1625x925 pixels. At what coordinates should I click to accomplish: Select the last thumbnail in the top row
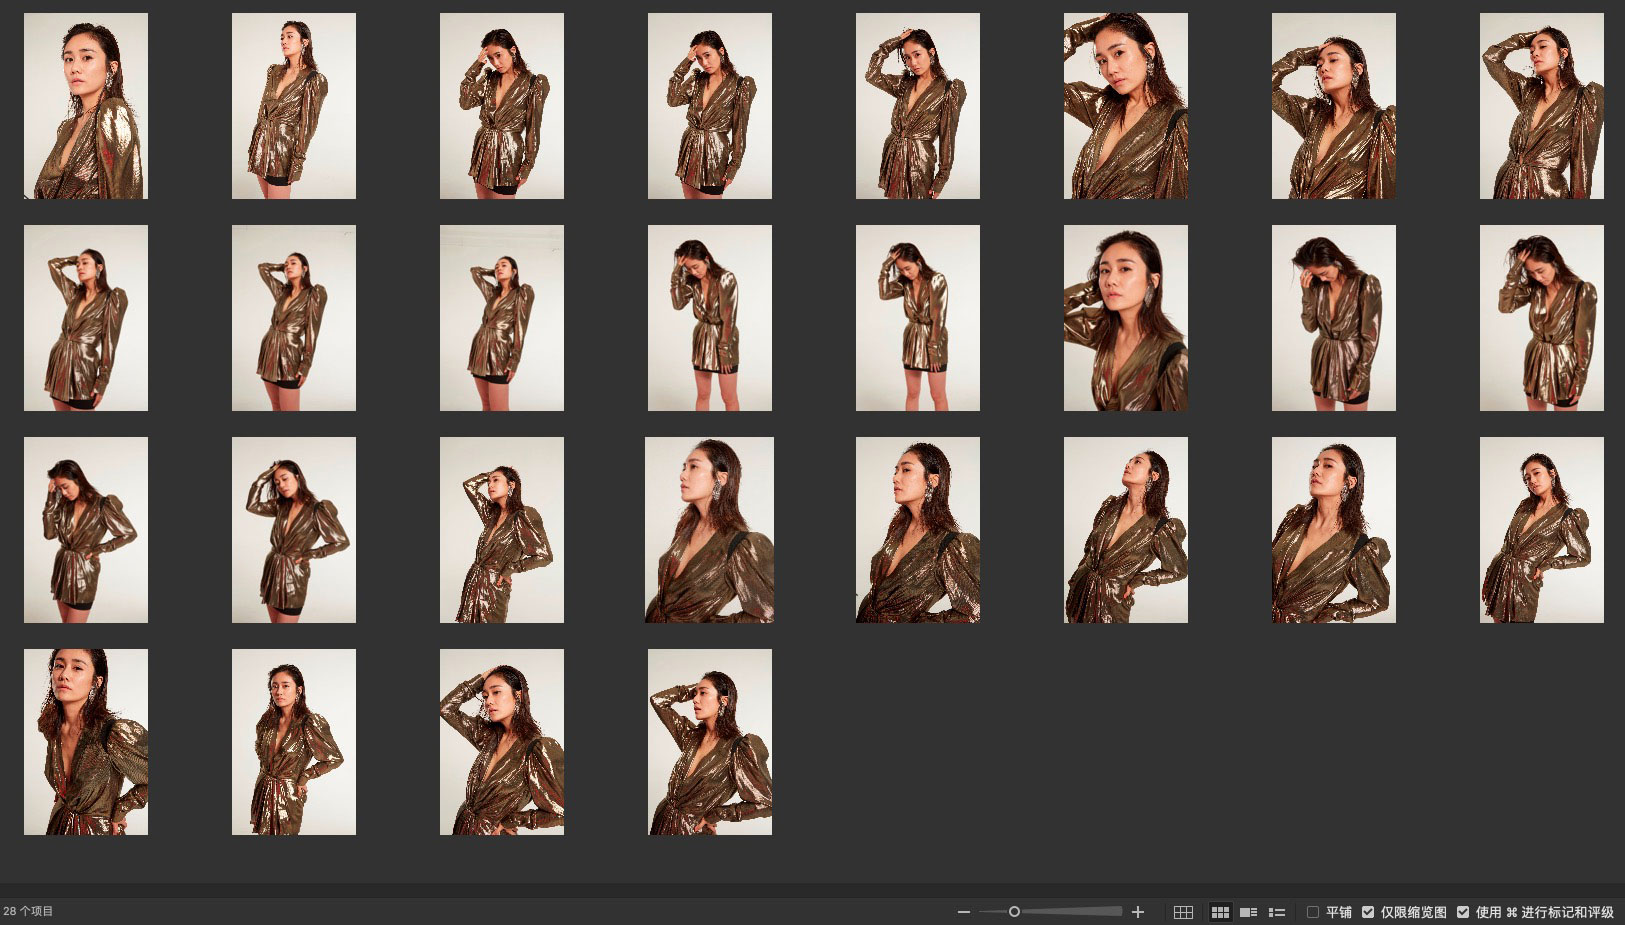pyautogui.click(x=1541, y=106)
